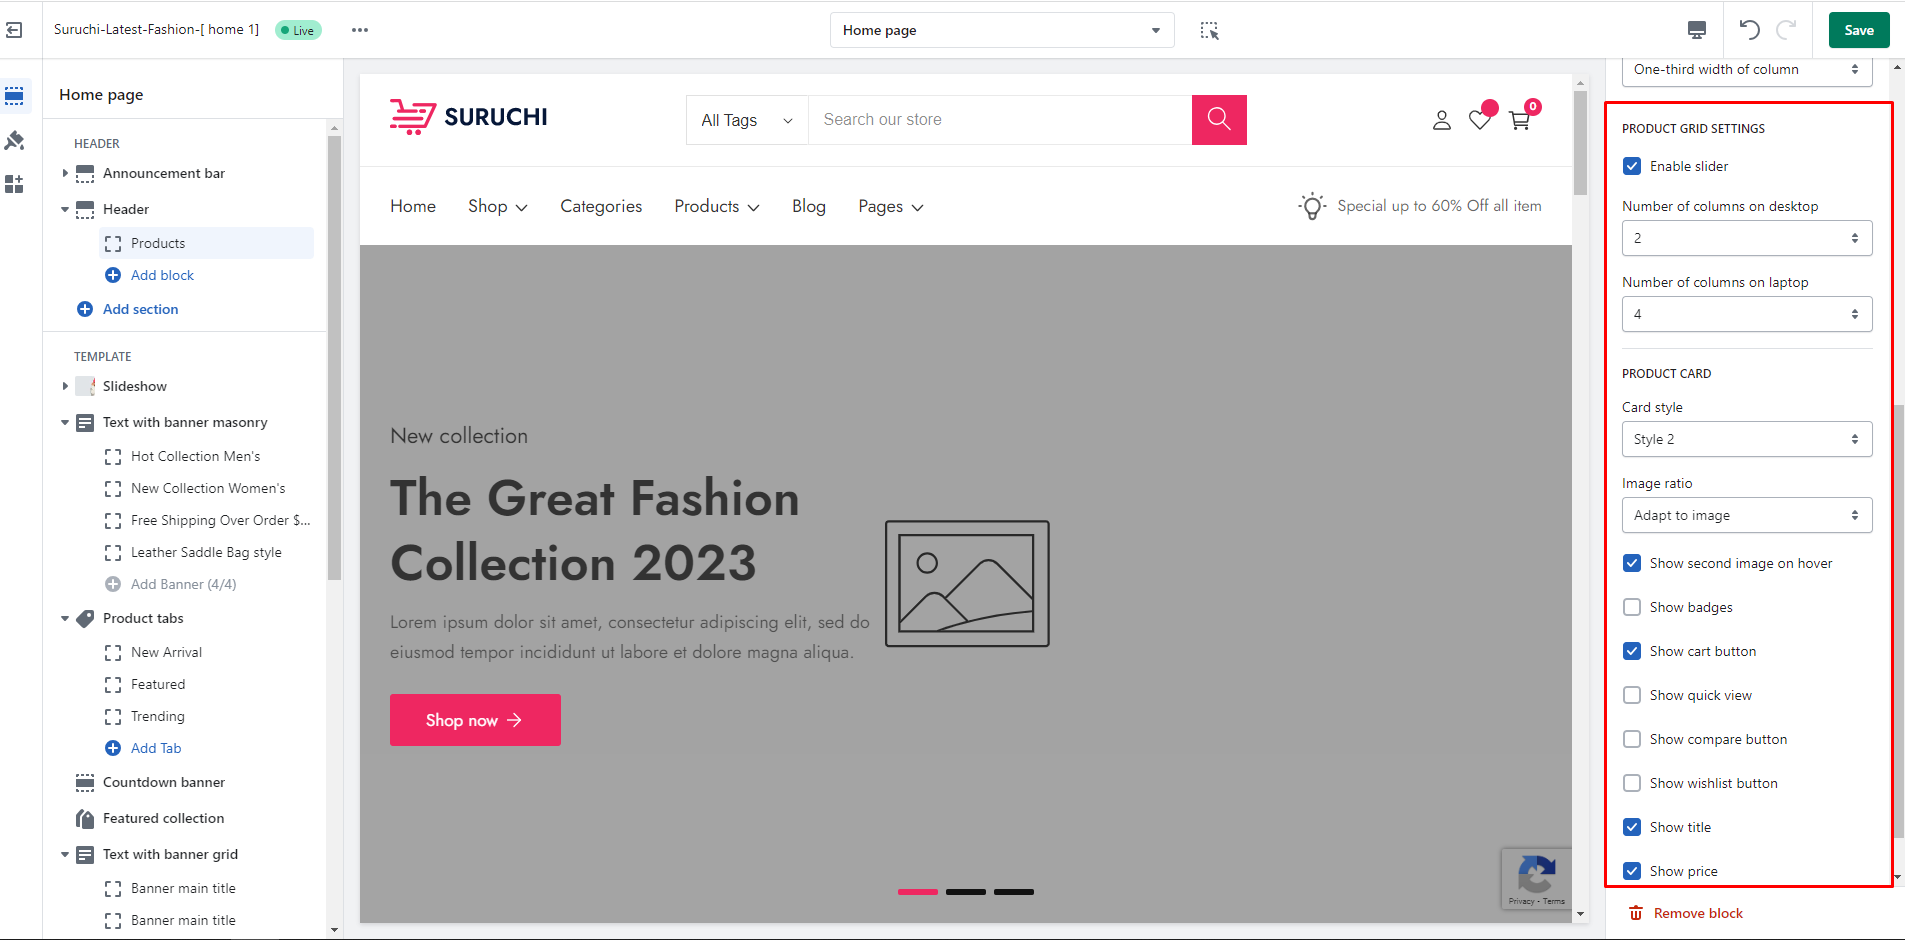This screenshot has height=940, width=1905.
Task: Select Categories in the store navigation
Action: (x=601, y=206)
